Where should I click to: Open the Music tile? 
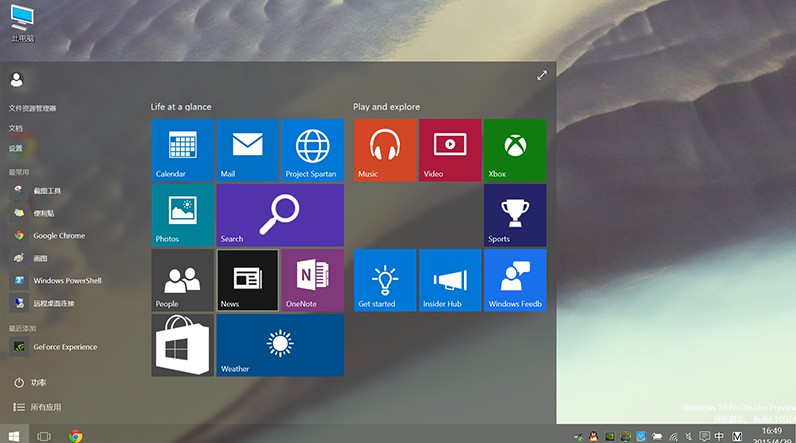tap(384, 150)
